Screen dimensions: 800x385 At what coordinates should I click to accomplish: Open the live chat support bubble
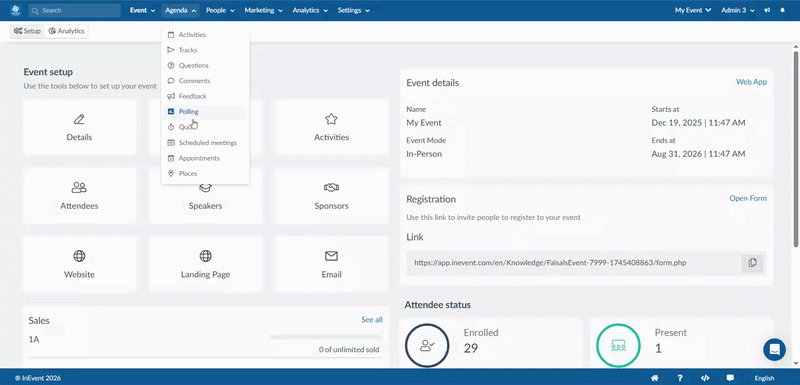pyautogui.click(x=774, y=350)
